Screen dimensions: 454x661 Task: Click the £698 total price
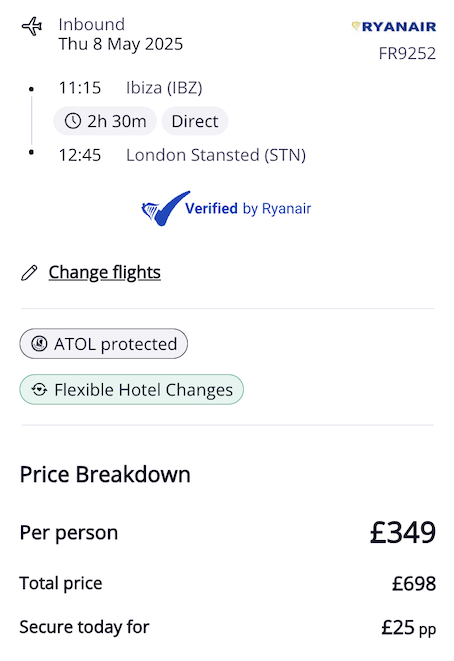(414, 583)
